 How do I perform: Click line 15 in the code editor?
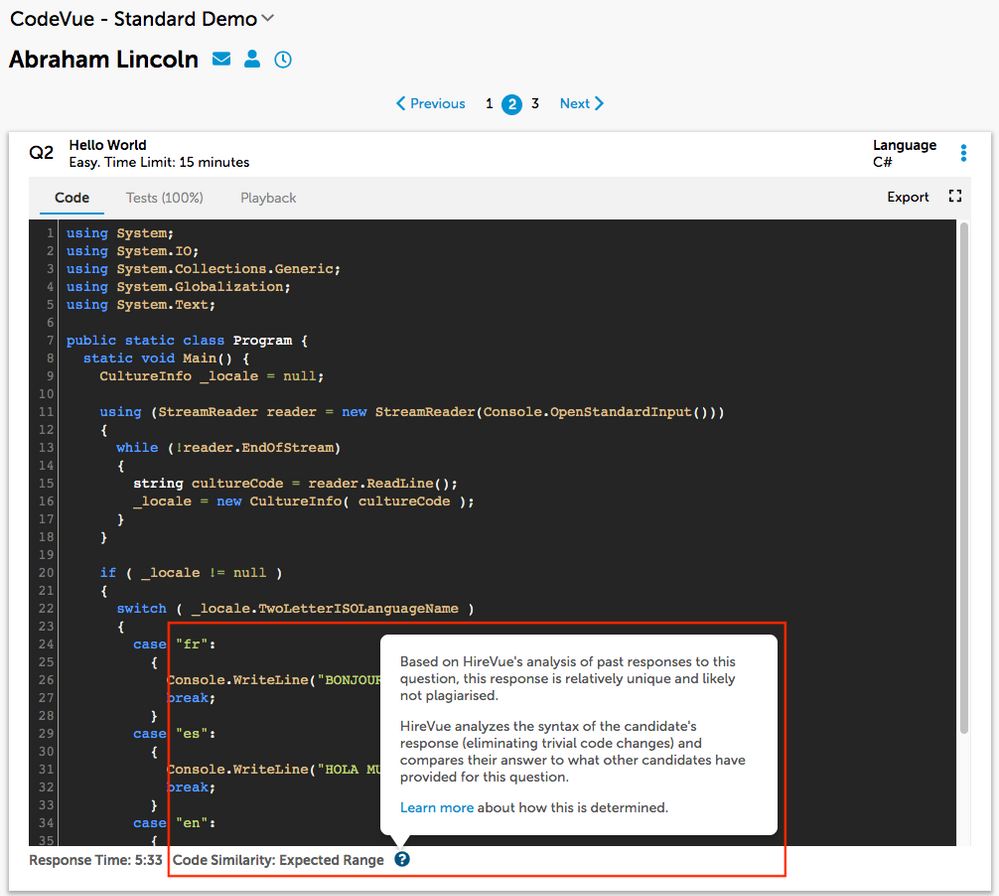tap(295, 483)
